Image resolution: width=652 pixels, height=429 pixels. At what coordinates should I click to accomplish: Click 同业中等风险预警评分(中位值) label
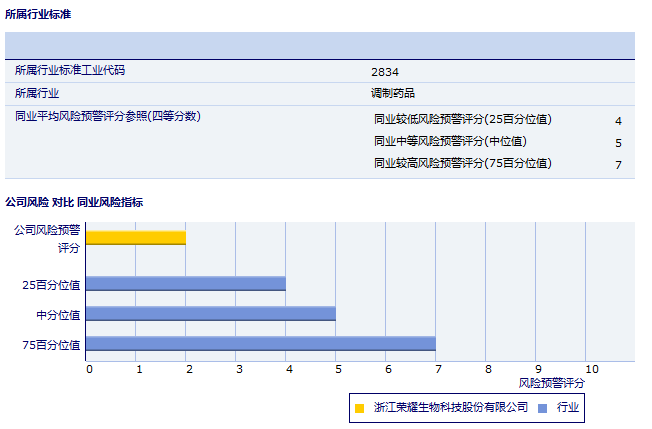(x=450, y=142)
